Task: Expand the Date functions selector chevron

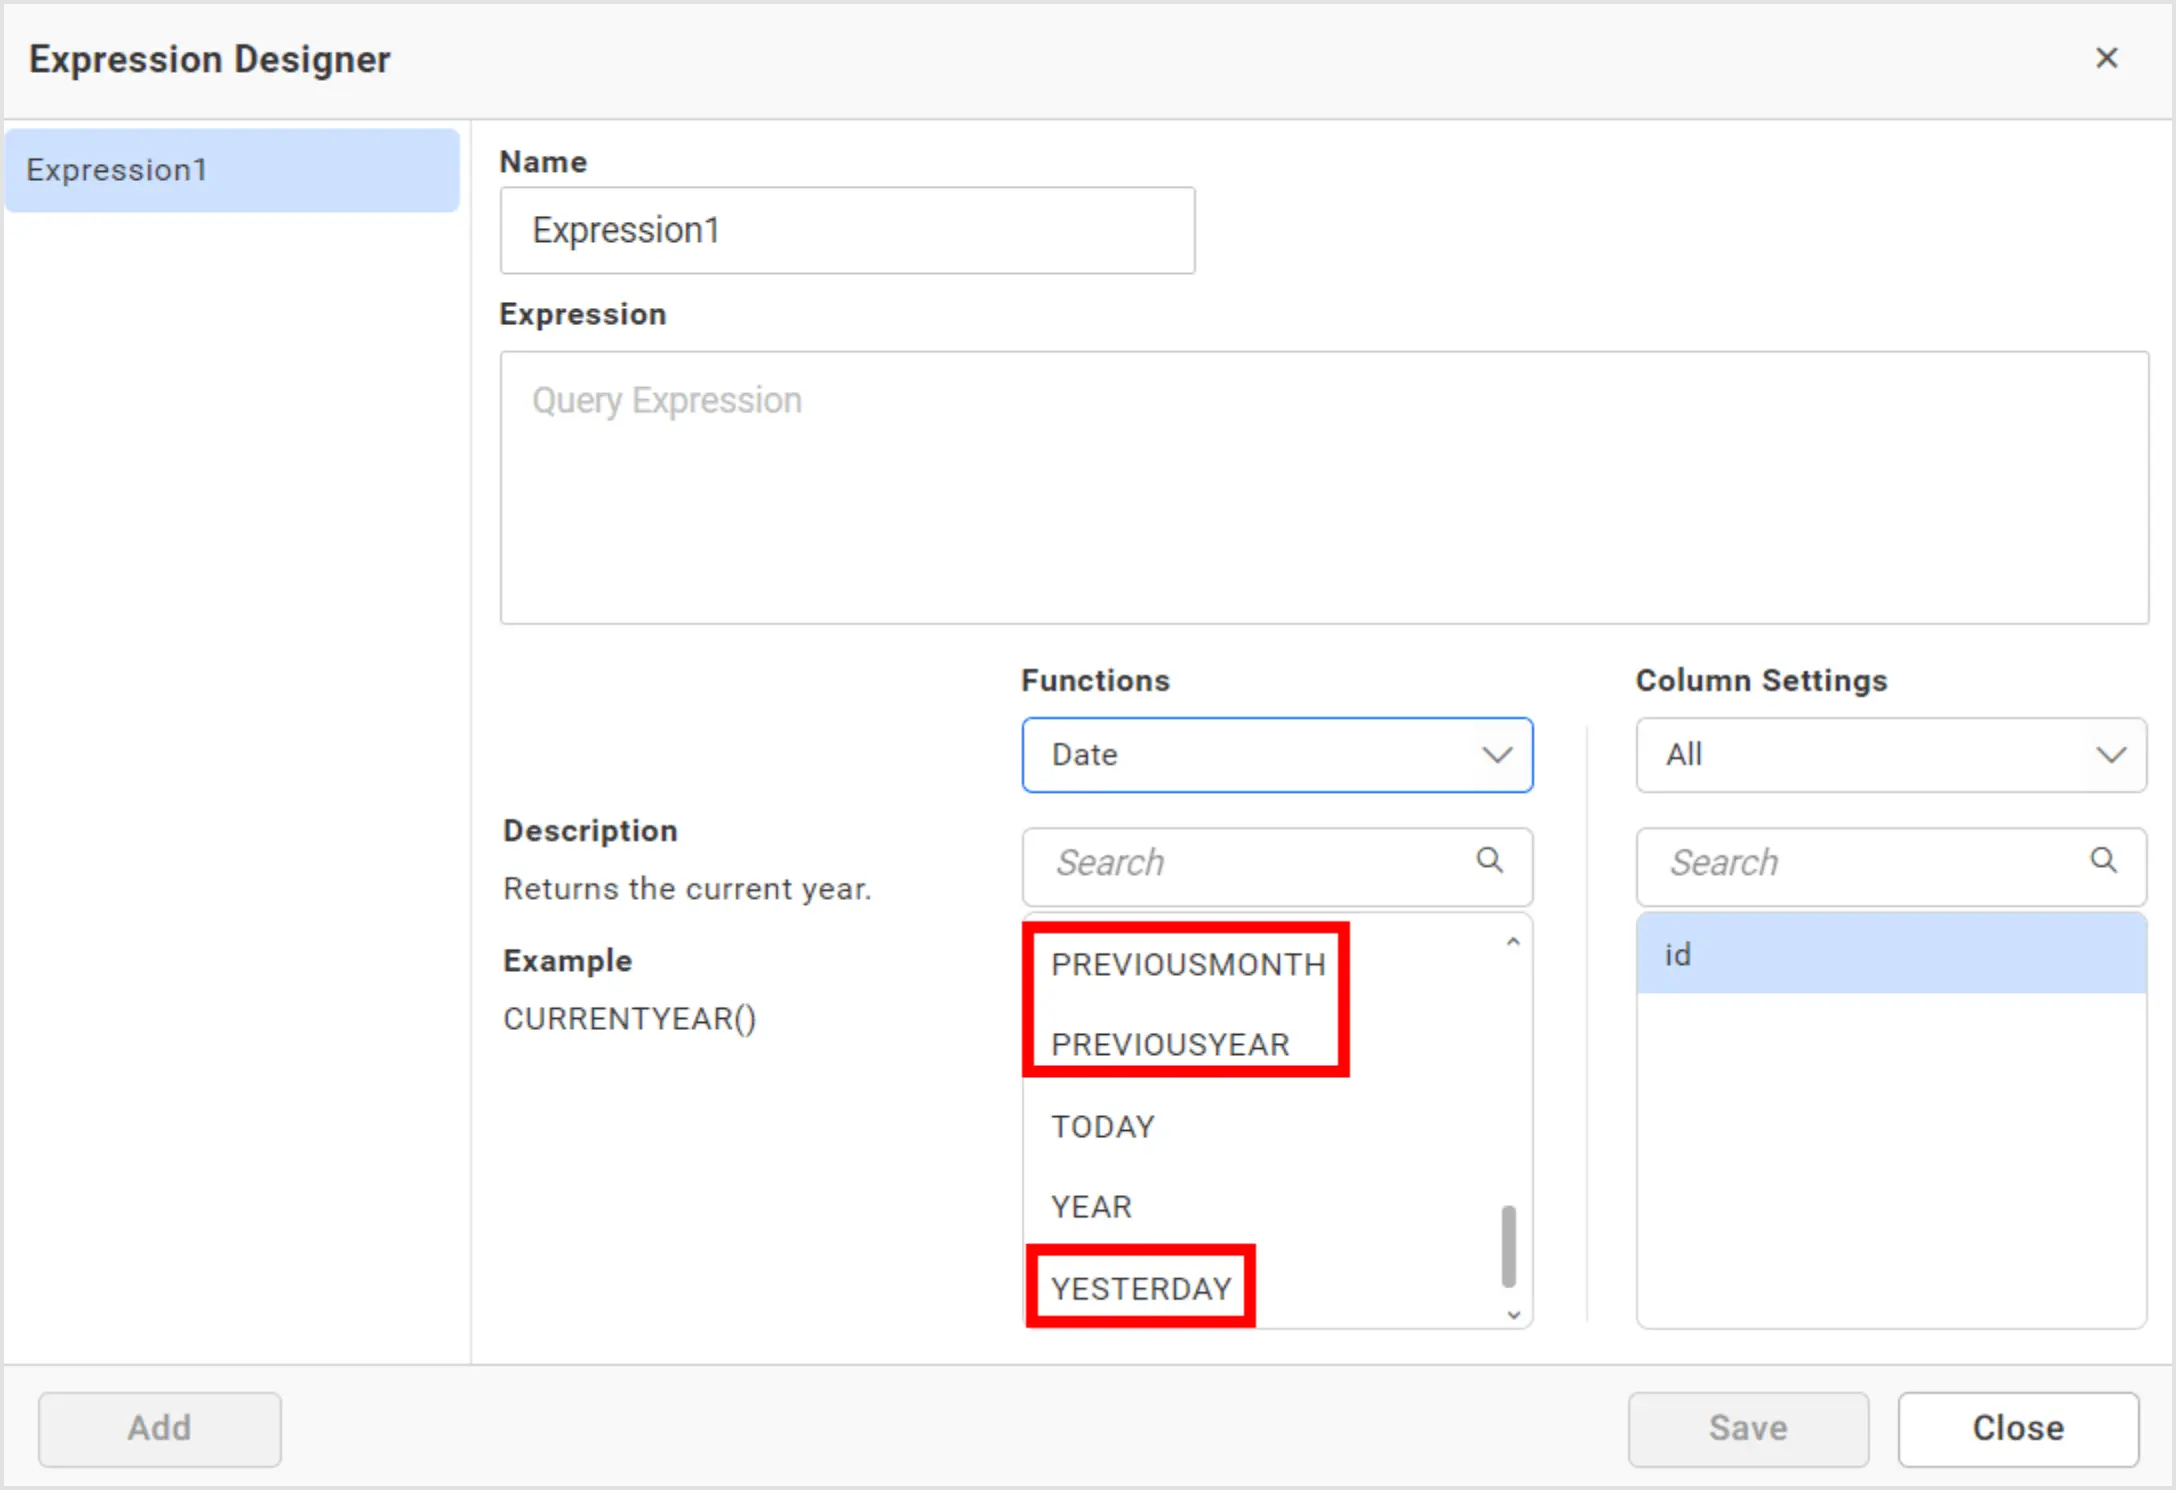Action: point(1496,755)
